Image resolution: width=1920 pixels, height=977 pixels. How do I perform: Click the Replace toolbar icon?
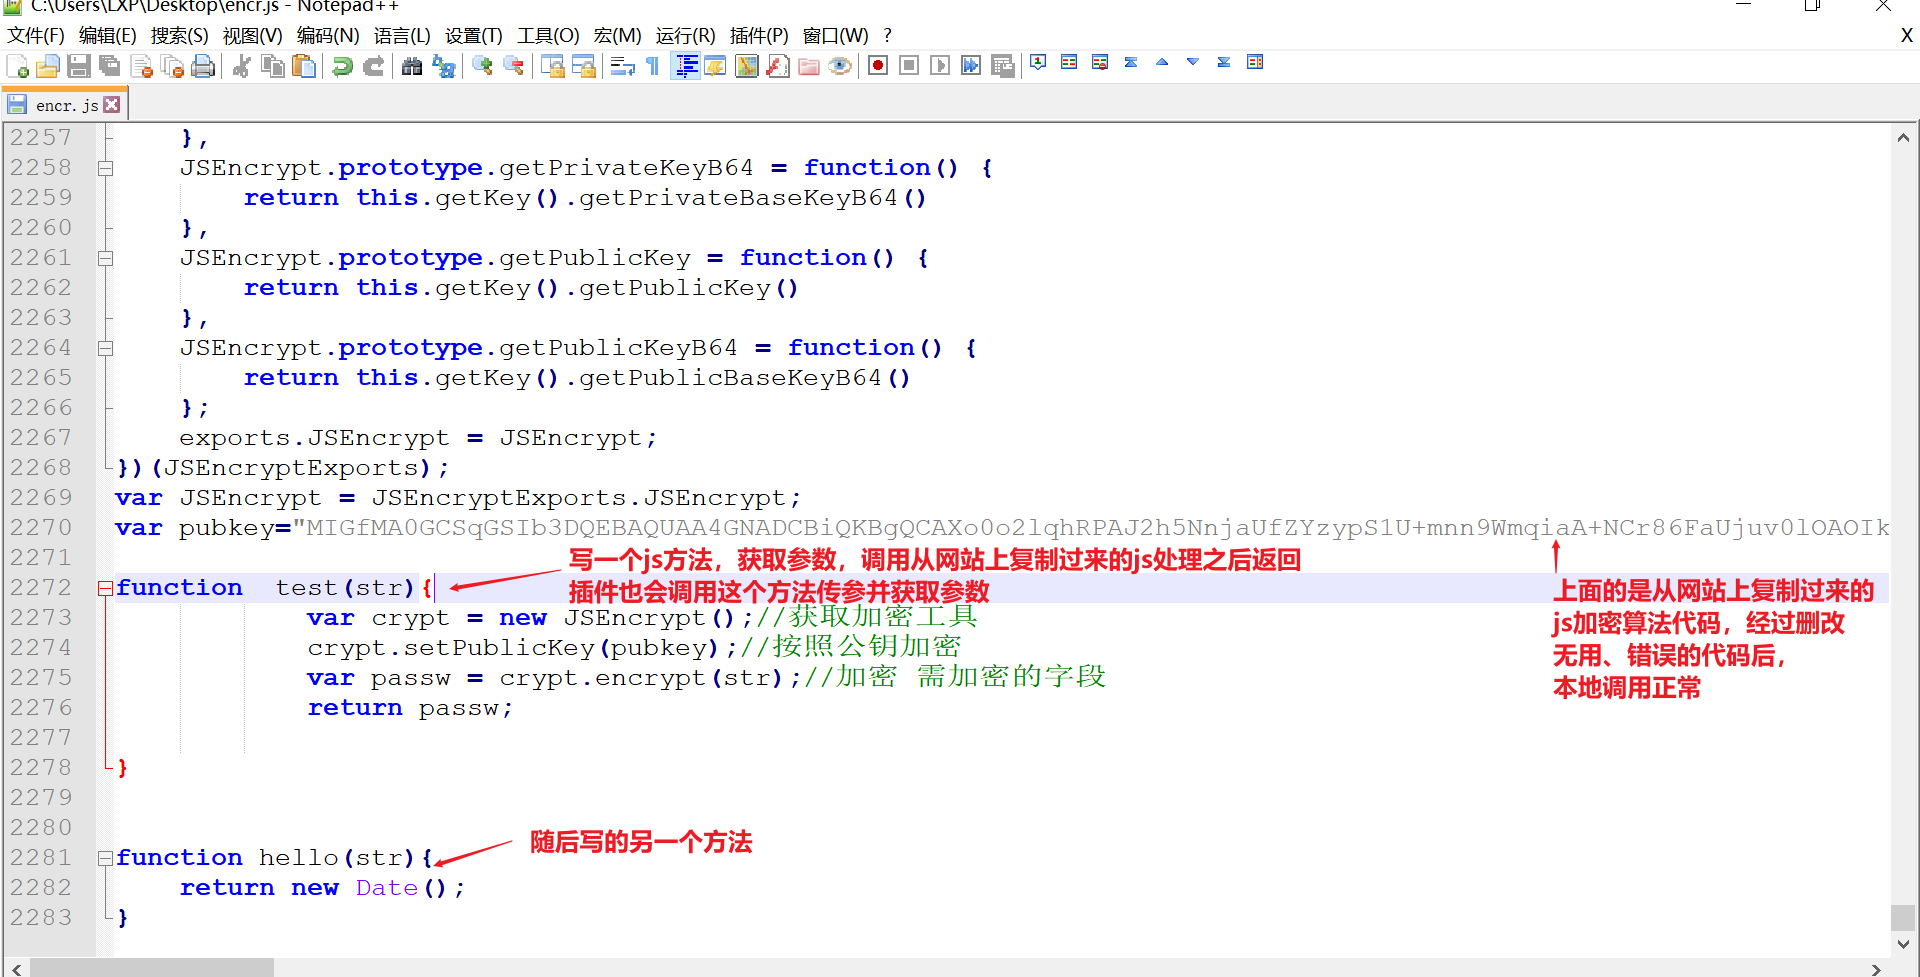[x=443, y=66]
